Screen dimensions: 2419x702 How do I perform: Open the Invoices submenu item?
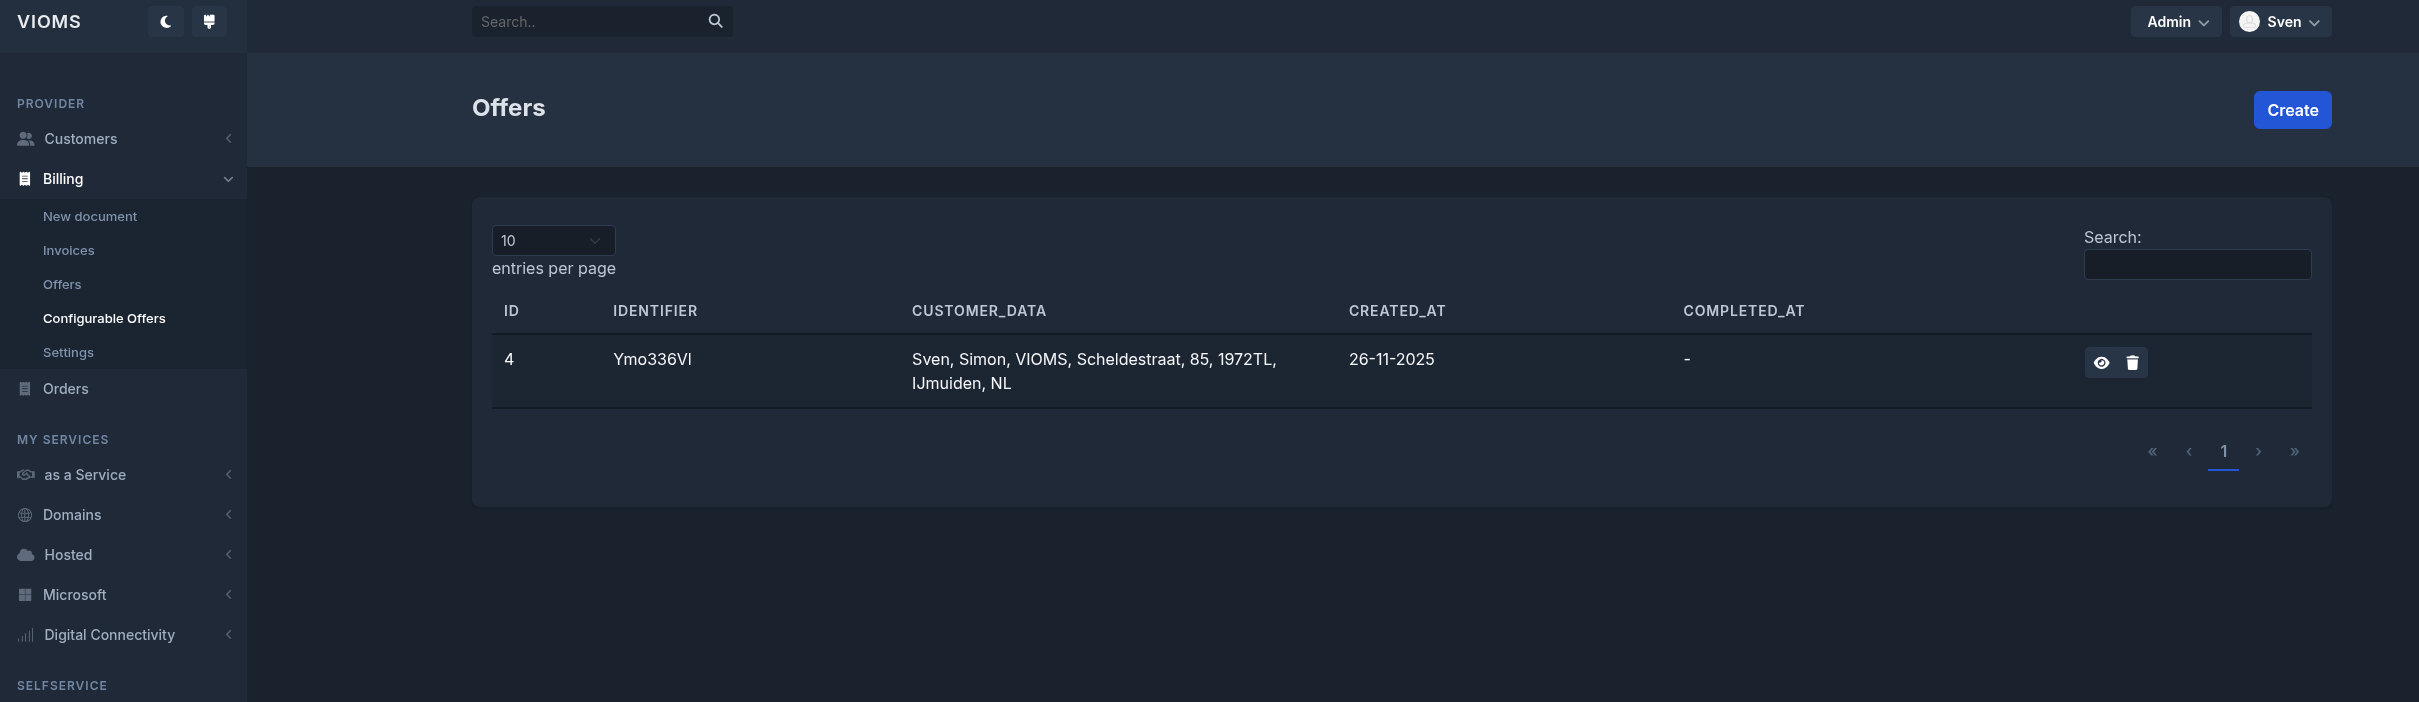69,251
